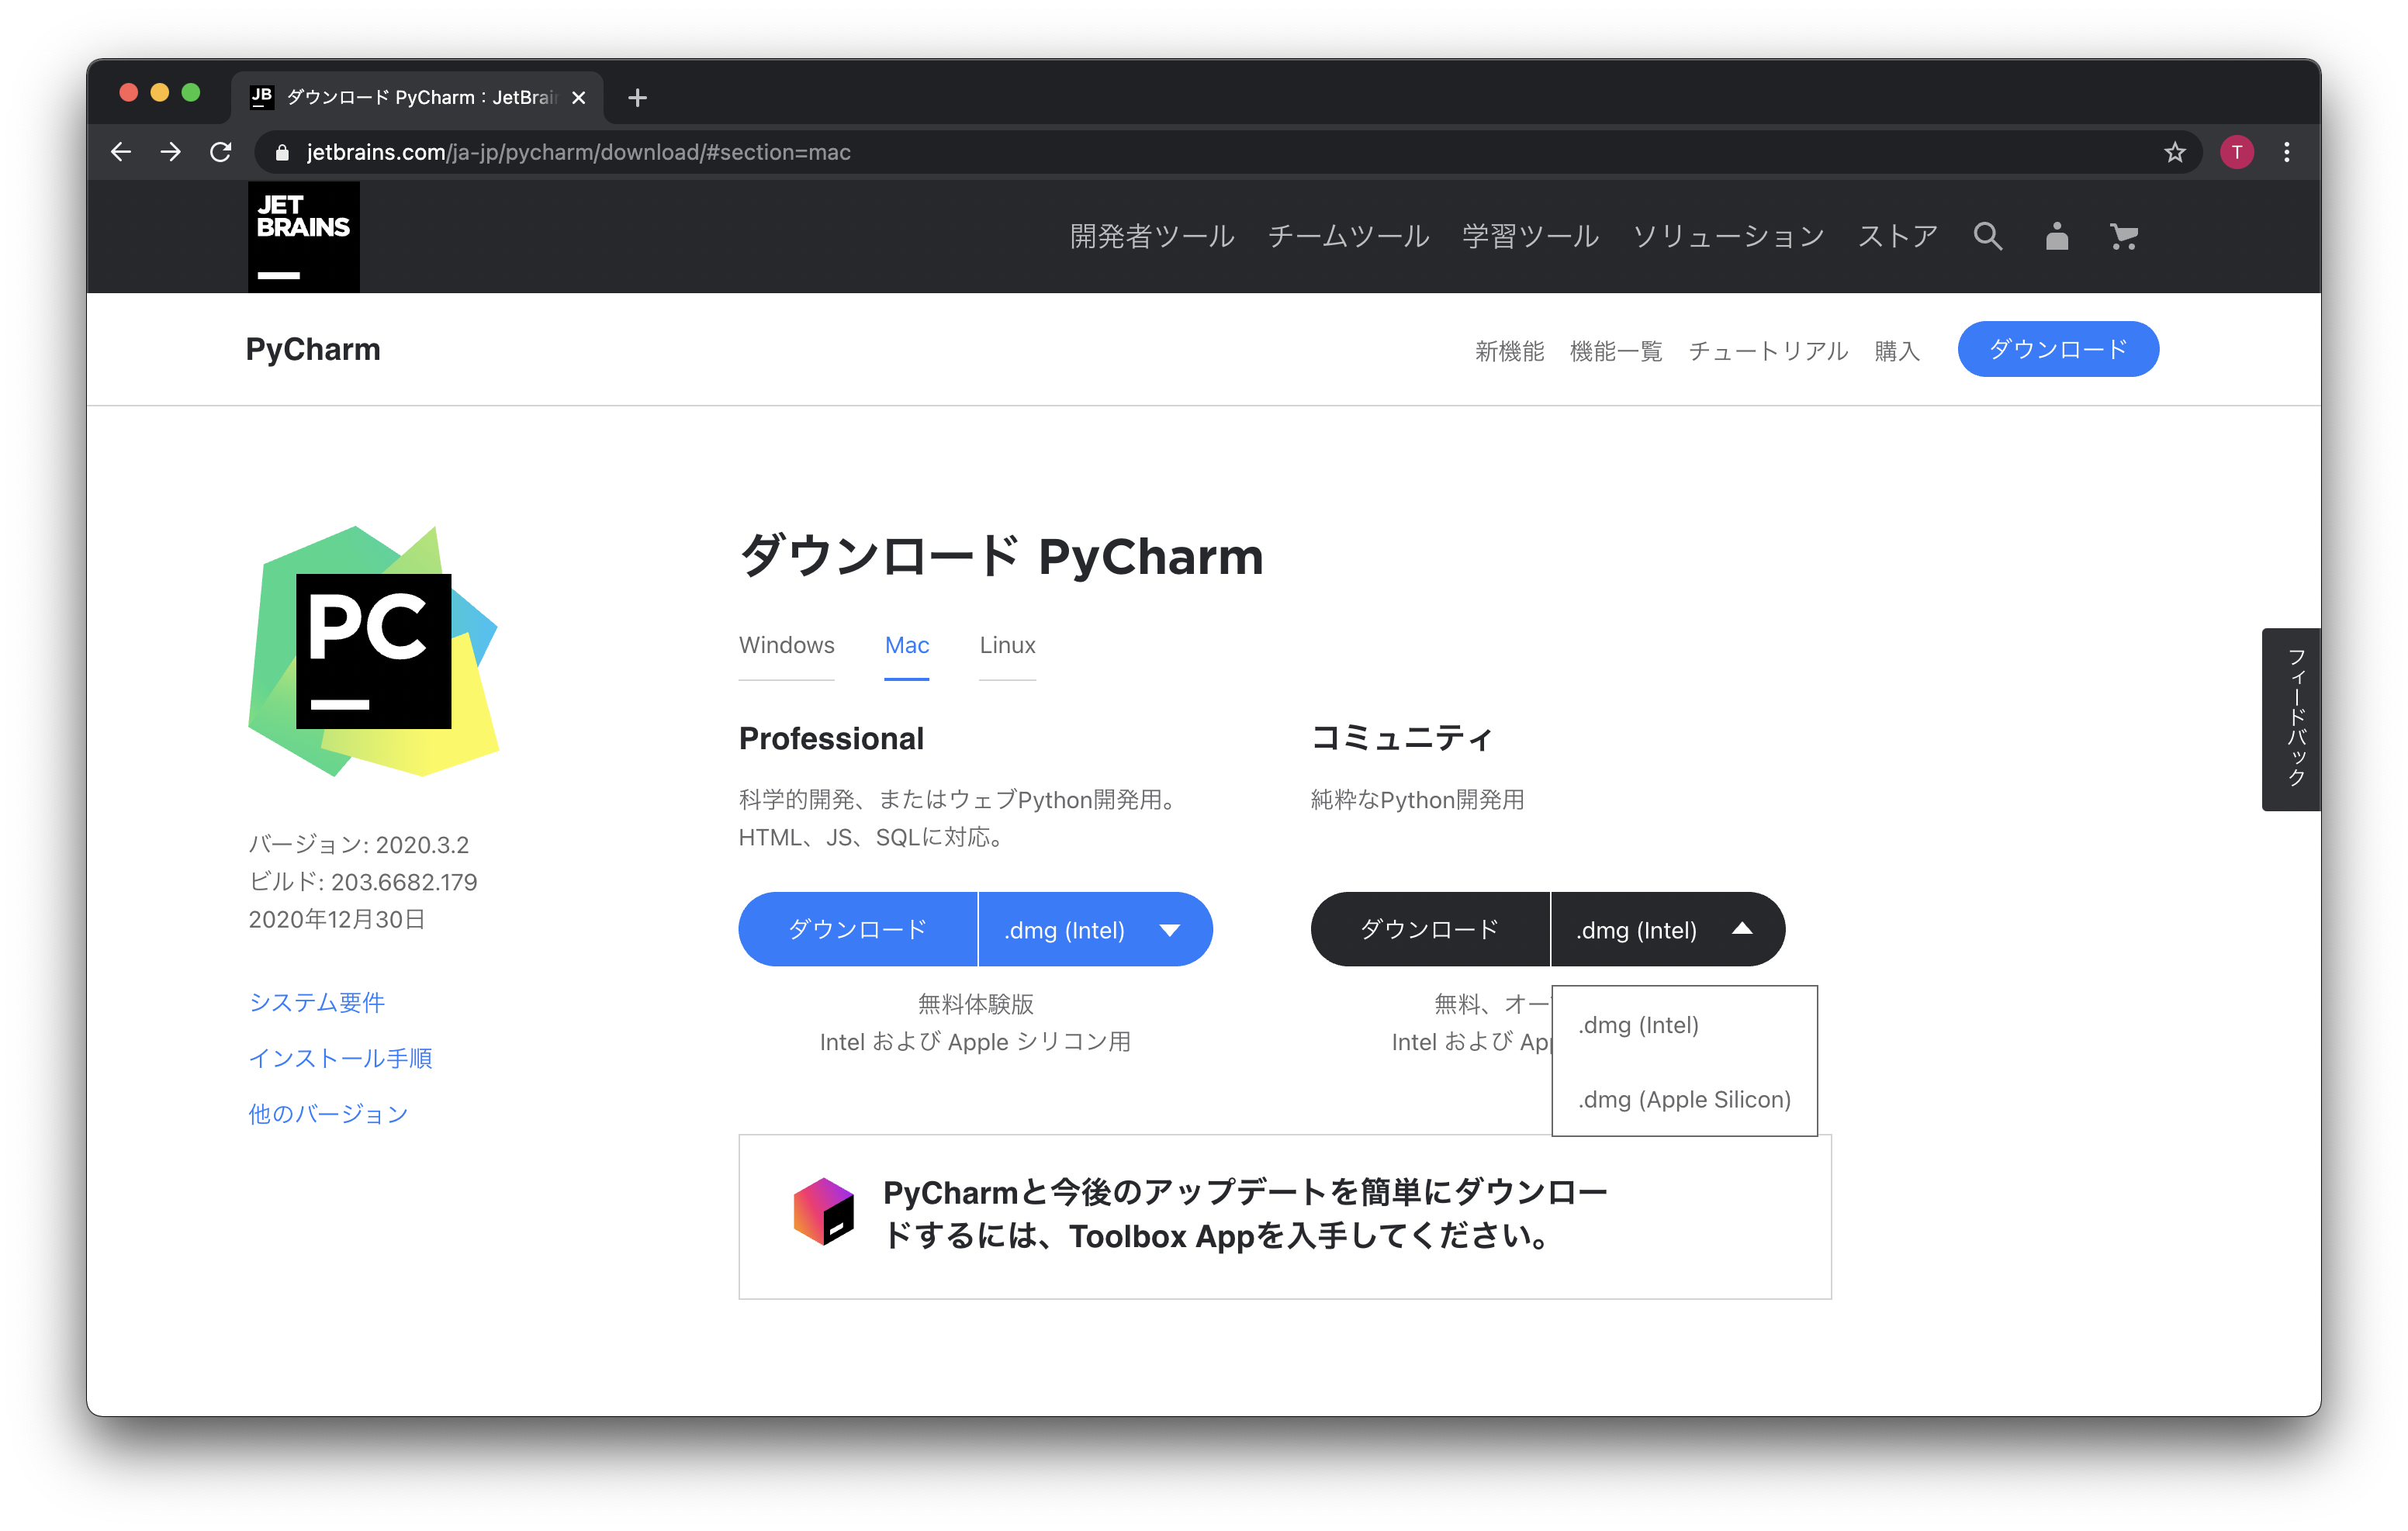The height and width of the screenshot is (1531, 2408).
Task: Click the browser forward arrow
Action: [x=171, y=152]
